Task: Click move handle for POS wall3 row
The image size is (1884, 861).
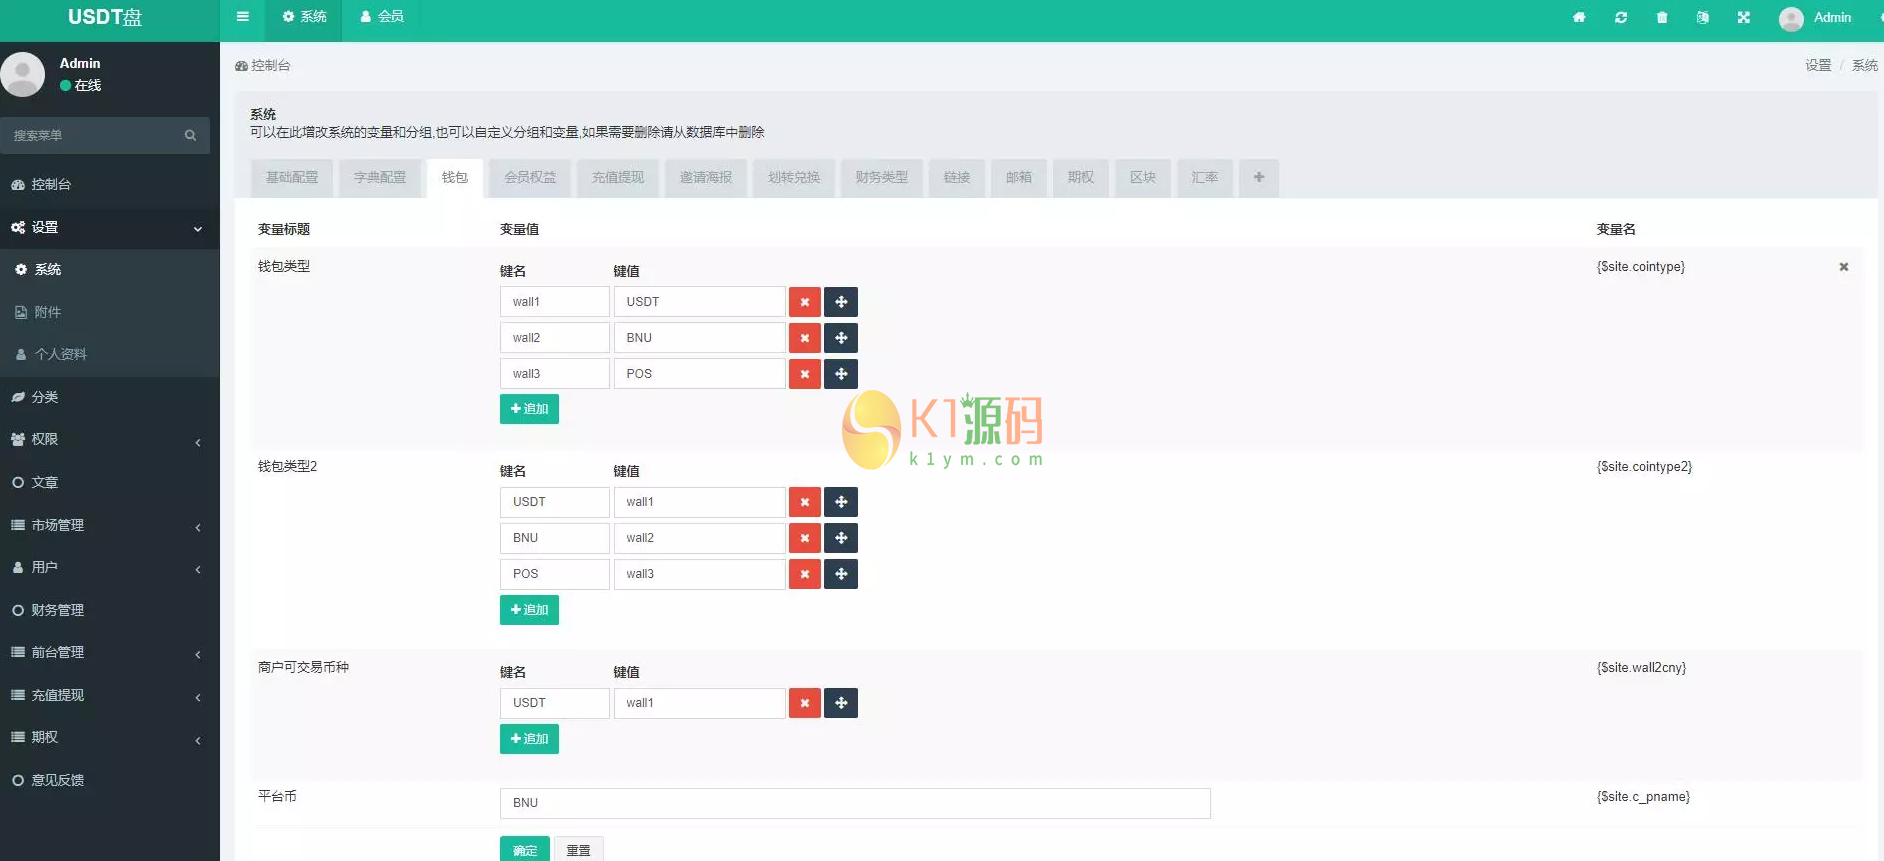Action: point(841,574)
